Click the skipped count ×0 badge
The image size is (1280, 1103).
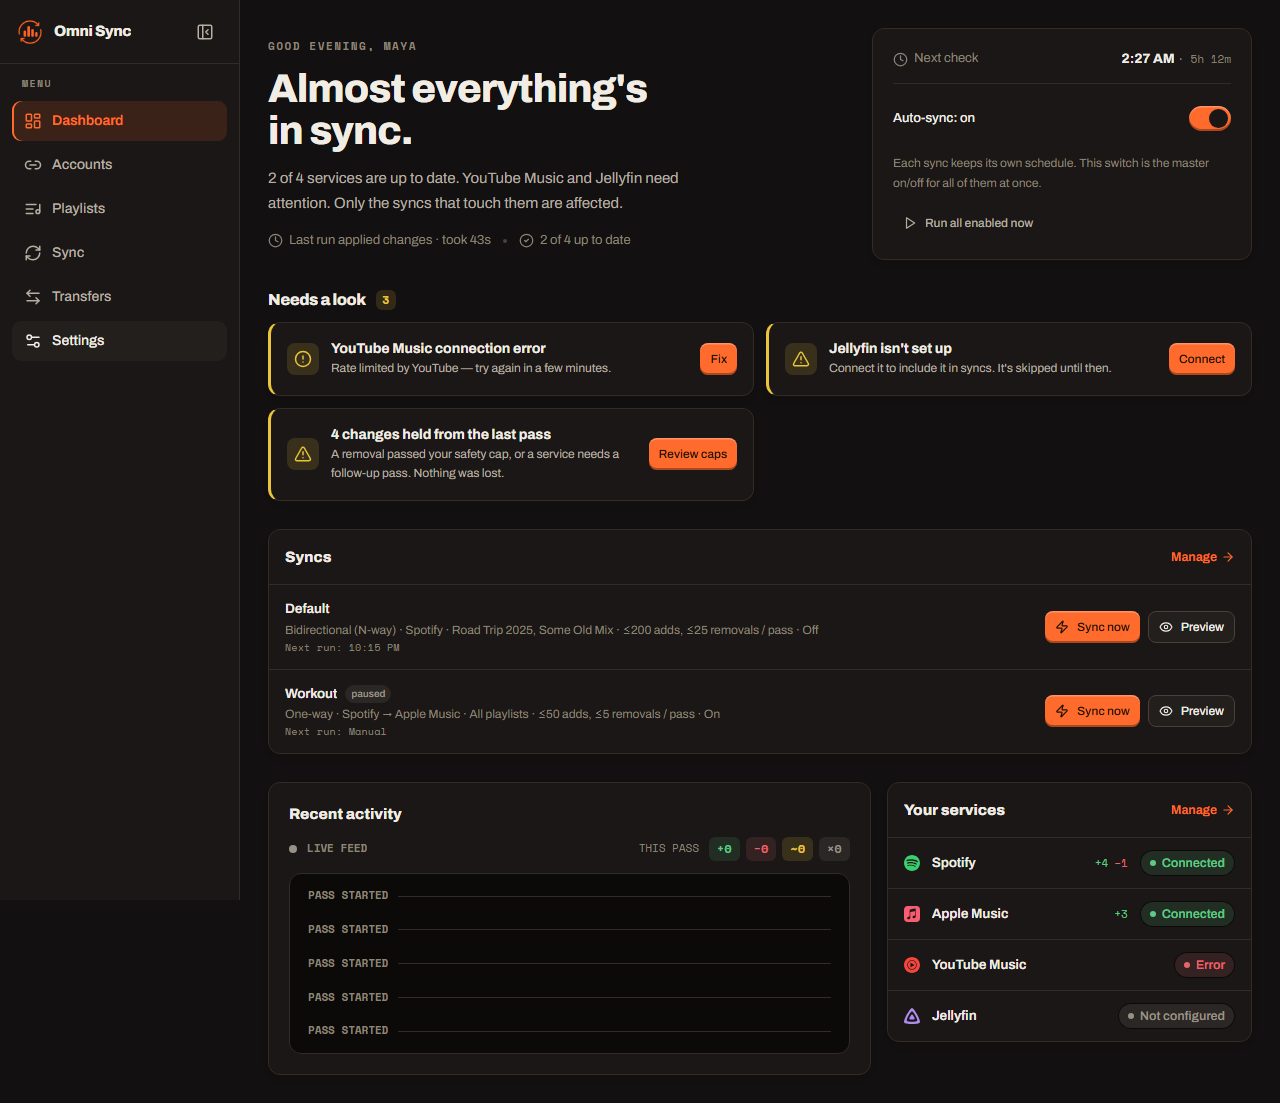(834, 849)
